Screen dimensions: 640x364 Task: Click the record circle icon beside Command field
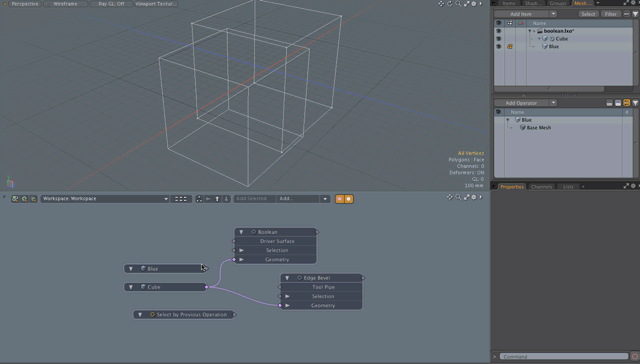(635, 357)
